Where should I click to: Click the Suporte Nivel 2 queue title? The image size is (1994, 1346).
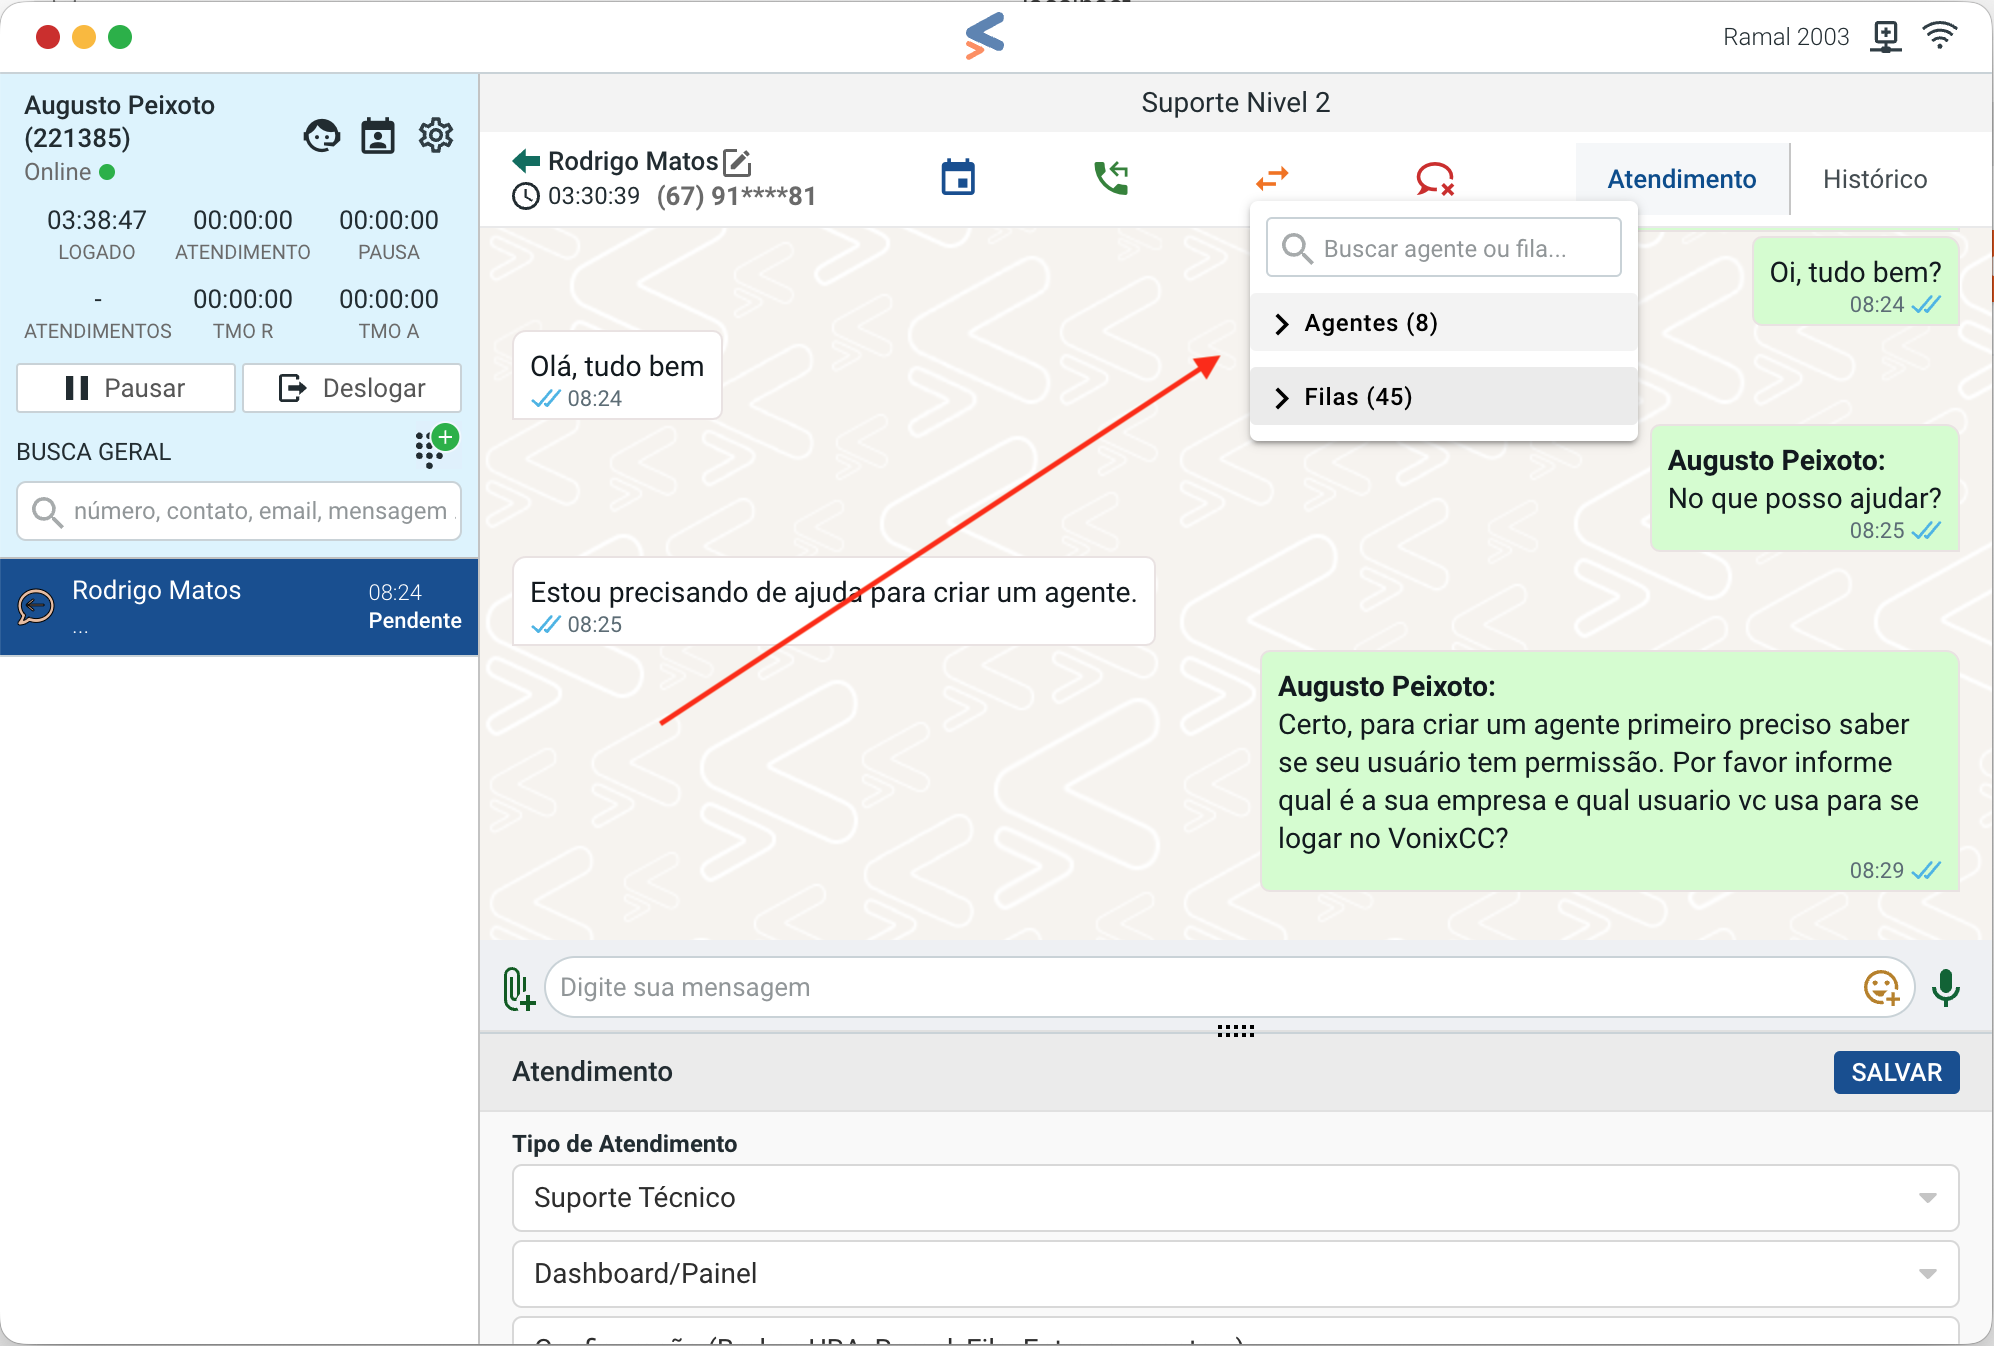tap(1236, 103)
